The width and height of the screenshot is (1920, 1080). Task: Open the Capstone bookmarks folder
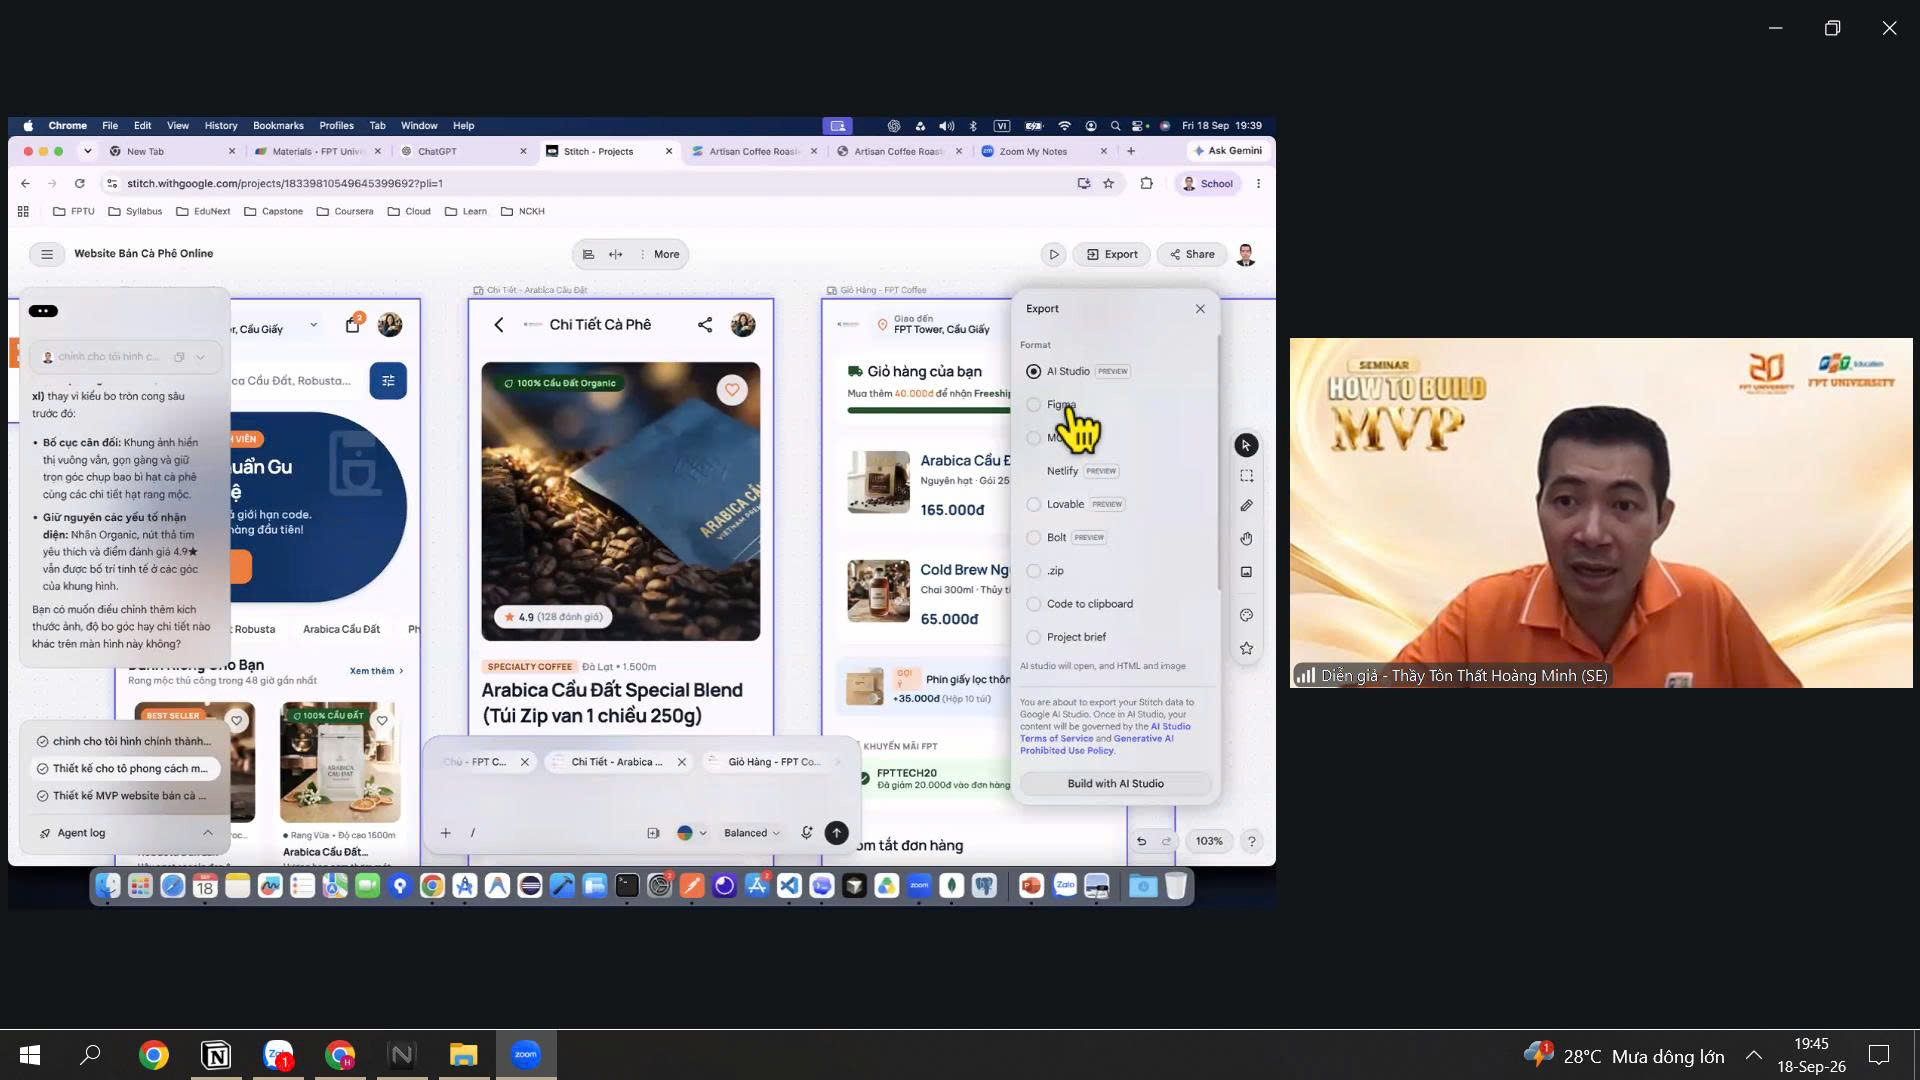(x=273, y=212)
